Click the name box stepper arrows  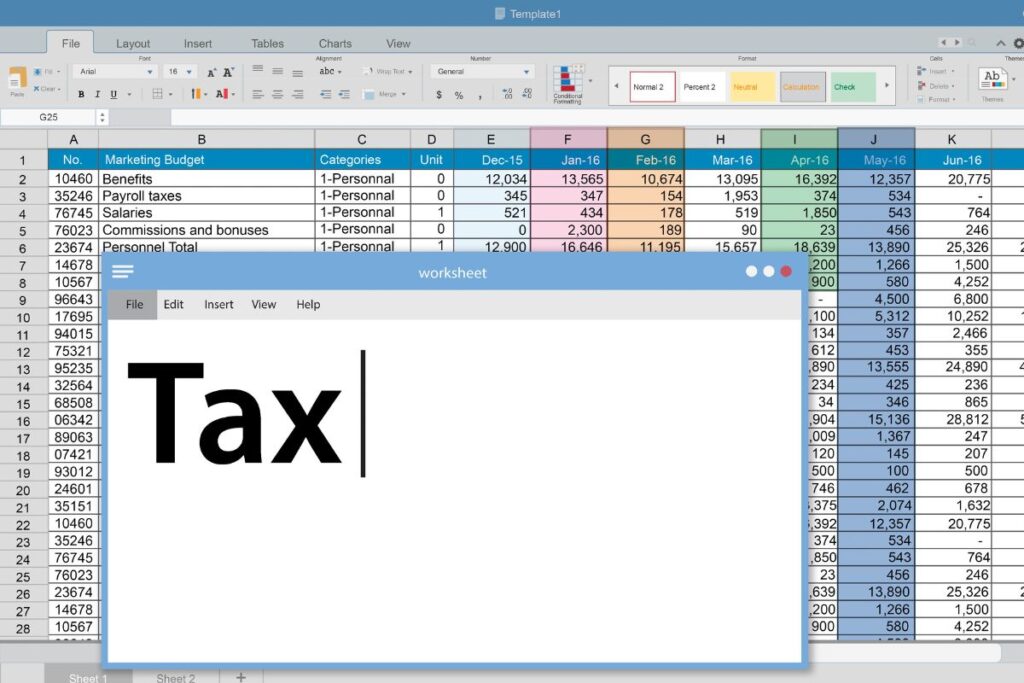pos(102,118)
